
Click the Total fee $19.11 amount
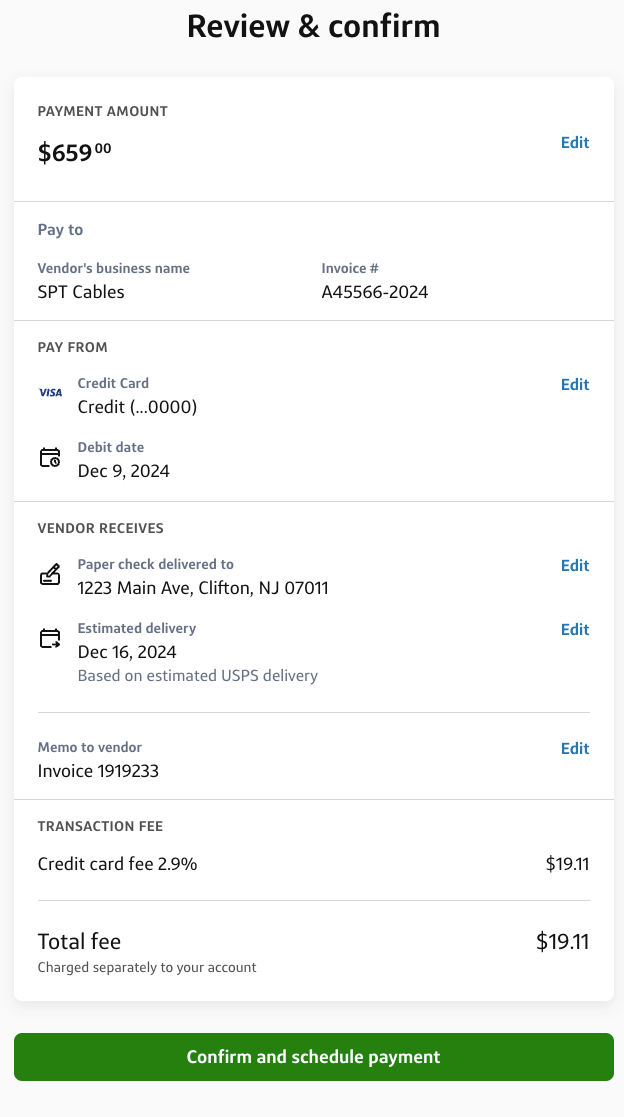point(562,941)
